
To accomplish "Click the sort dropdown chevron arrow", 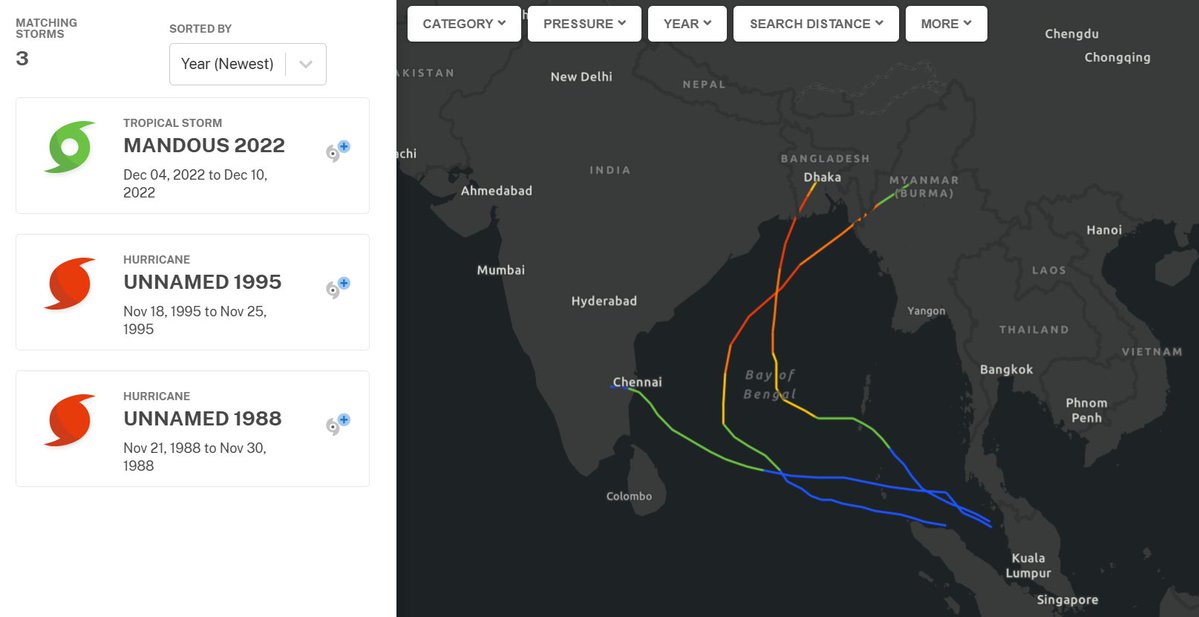I will 306,64.
